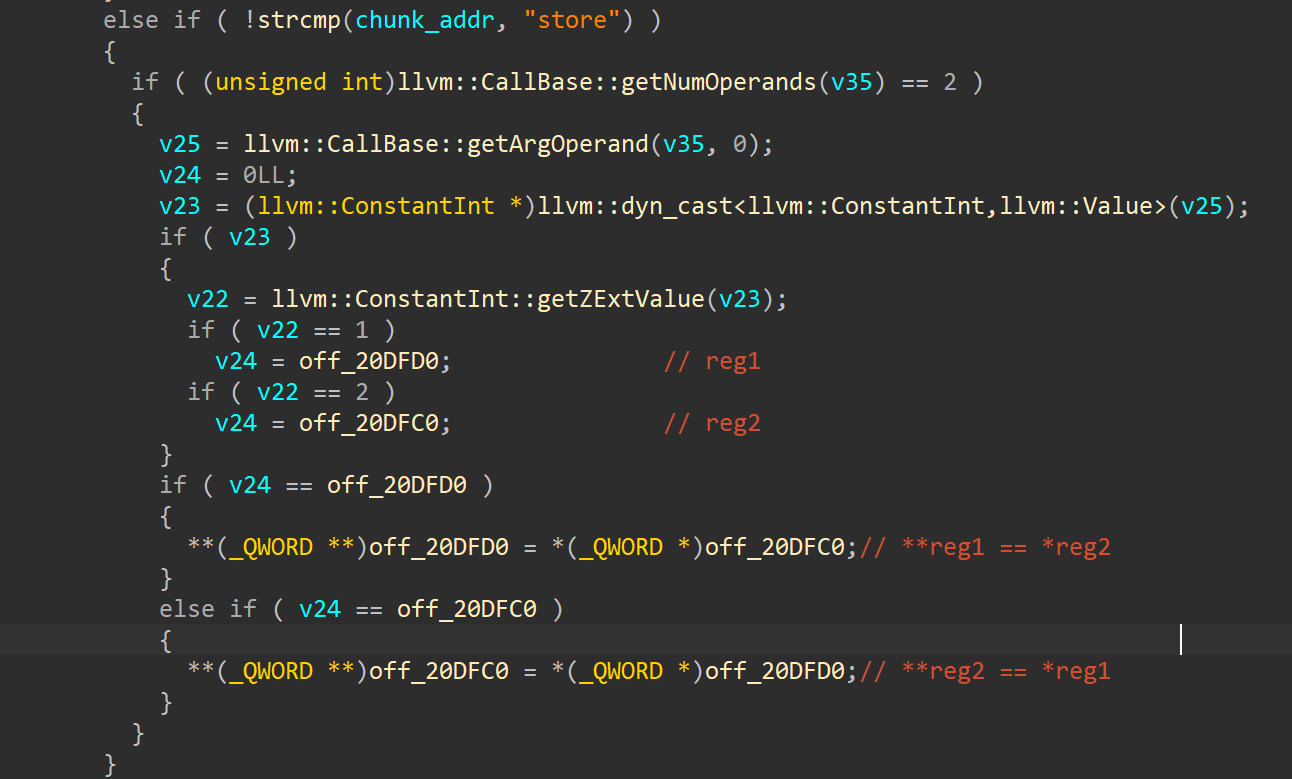Viewport: 1292px width, 779px height.
Task: Click the 'v22 == 1' condition
Action: point(312,330)
